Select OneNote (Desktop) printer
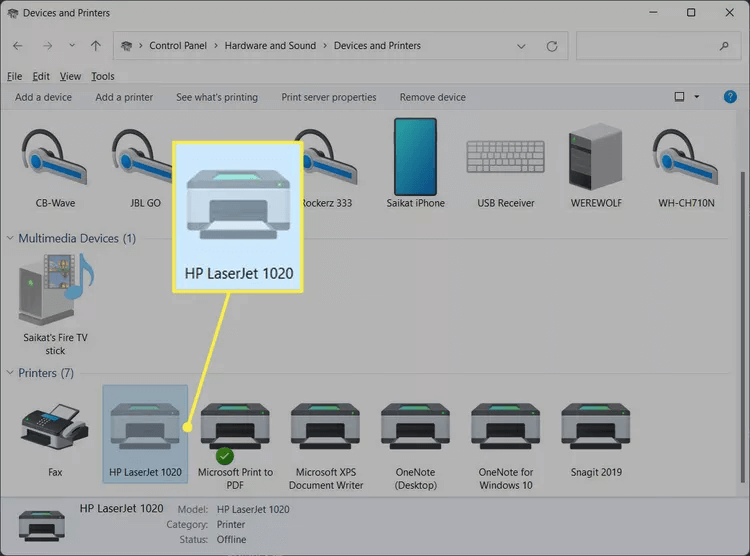 [x=415, y=445]
